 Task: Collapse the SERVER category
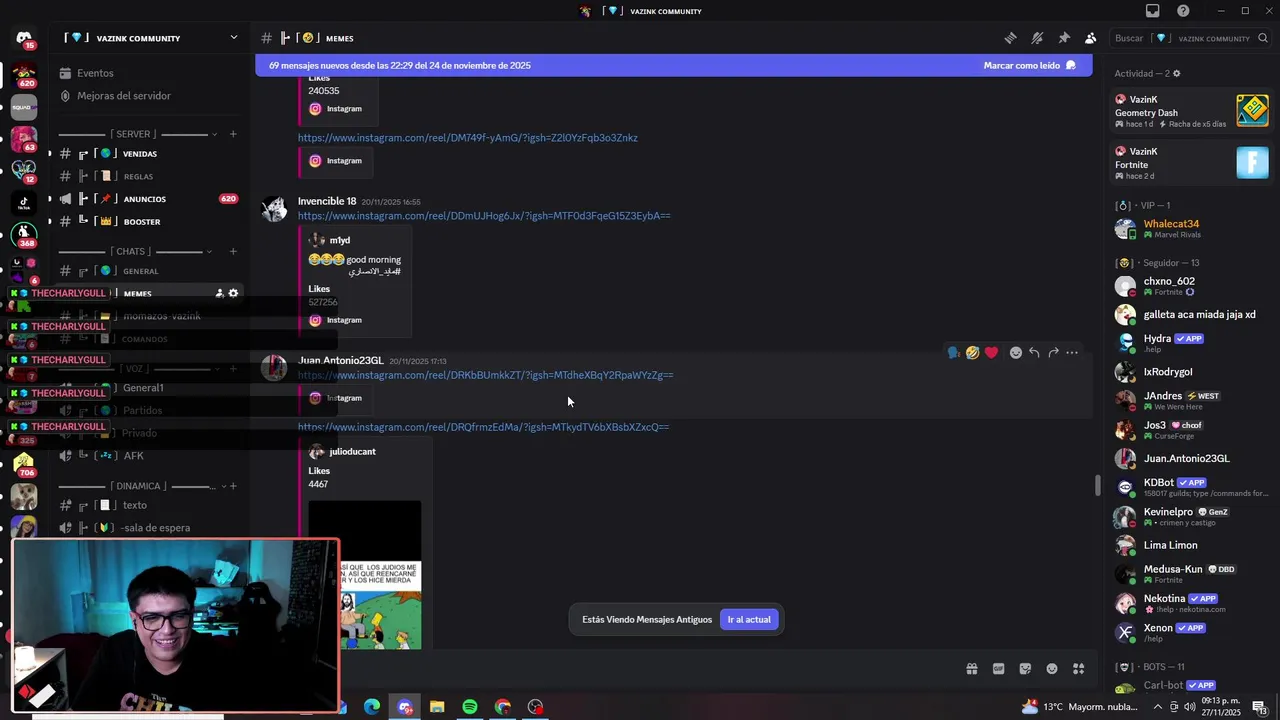[134, 134]
